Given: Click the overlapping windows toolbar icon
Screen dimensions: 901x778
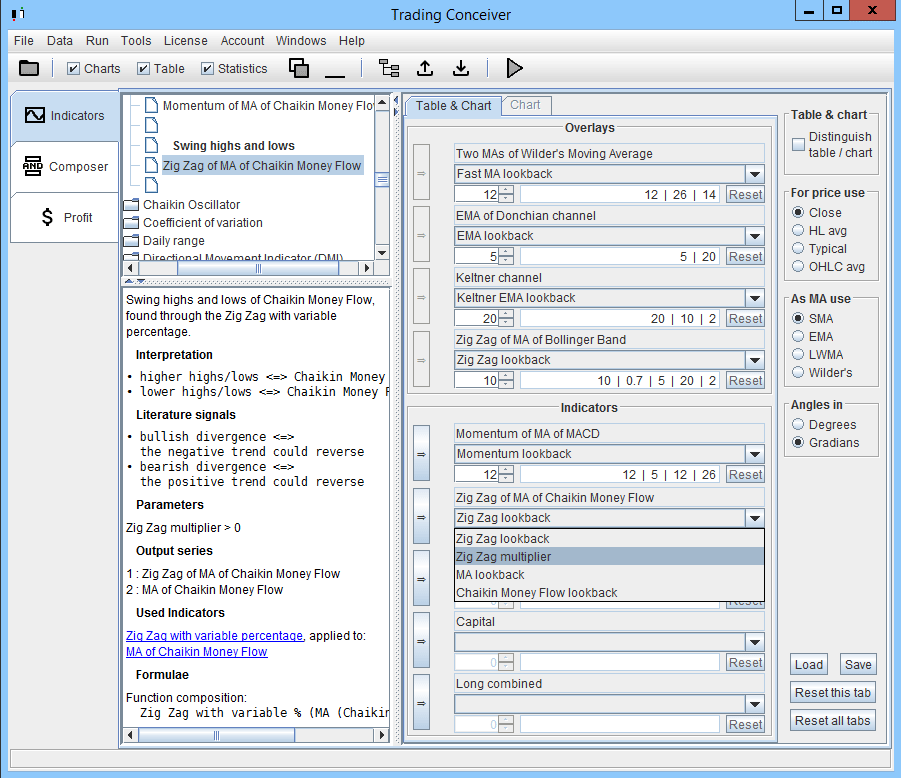Looking at the screenshot, I should coord(299,68).
